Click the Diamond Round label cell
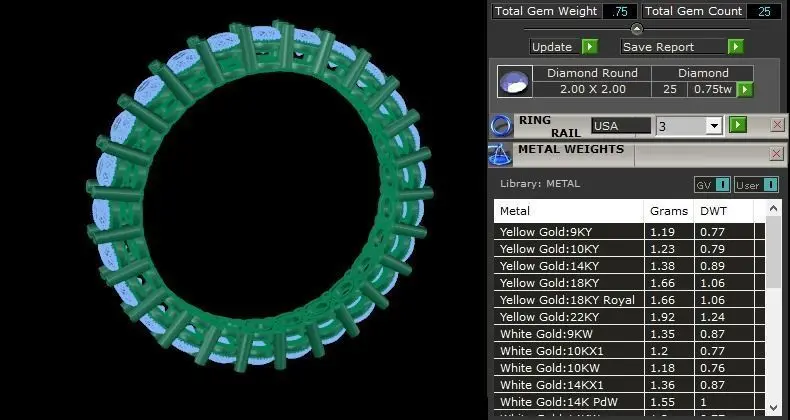 pyautogui.click(x=592, y=73)
